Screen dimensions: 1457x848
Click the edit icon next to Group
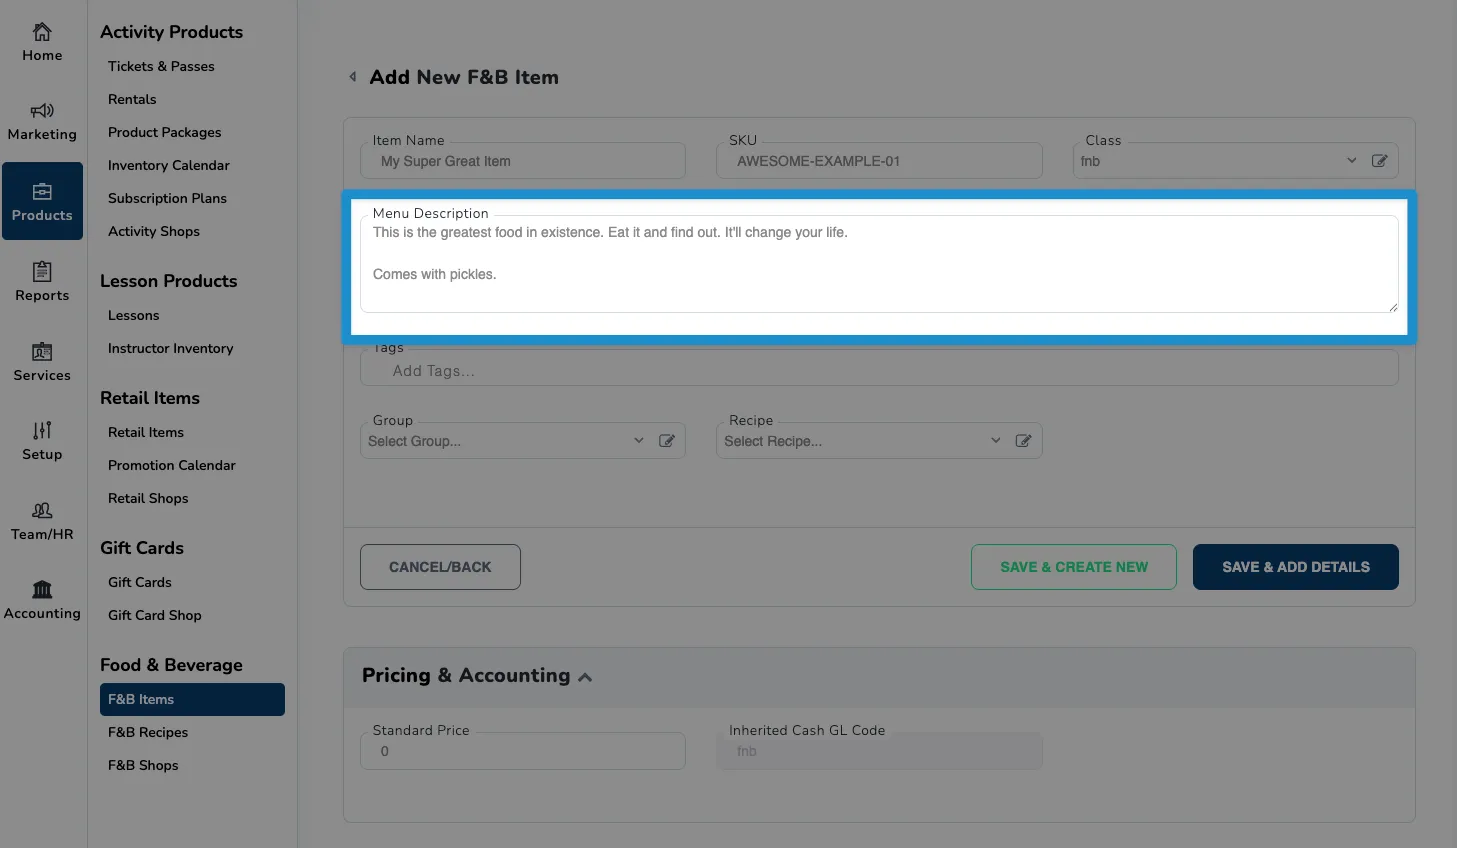(667, 441)
